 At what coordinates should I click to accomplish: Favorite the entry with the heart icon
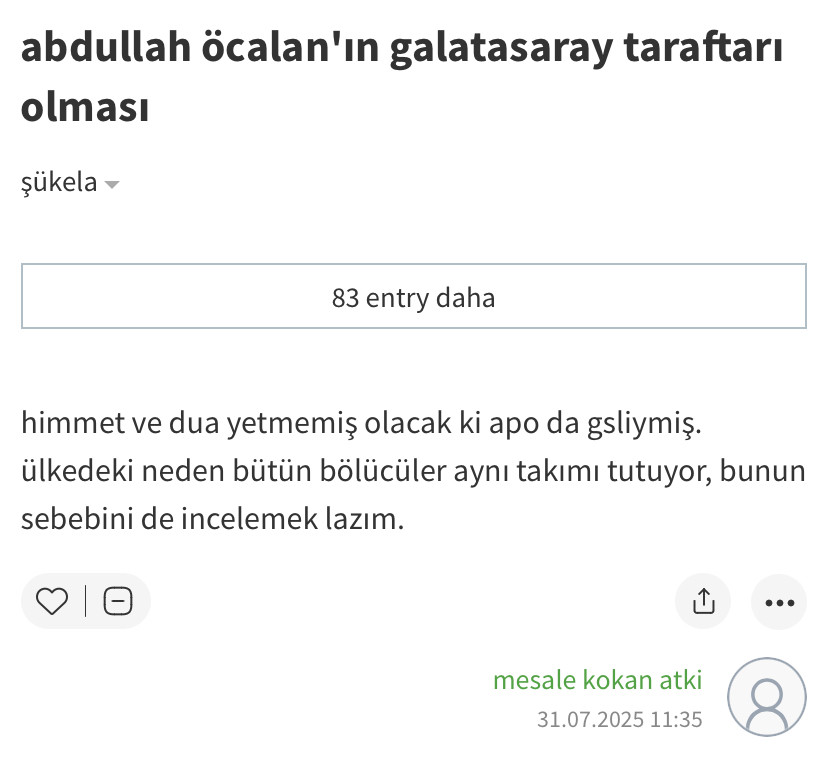point(52,601)
